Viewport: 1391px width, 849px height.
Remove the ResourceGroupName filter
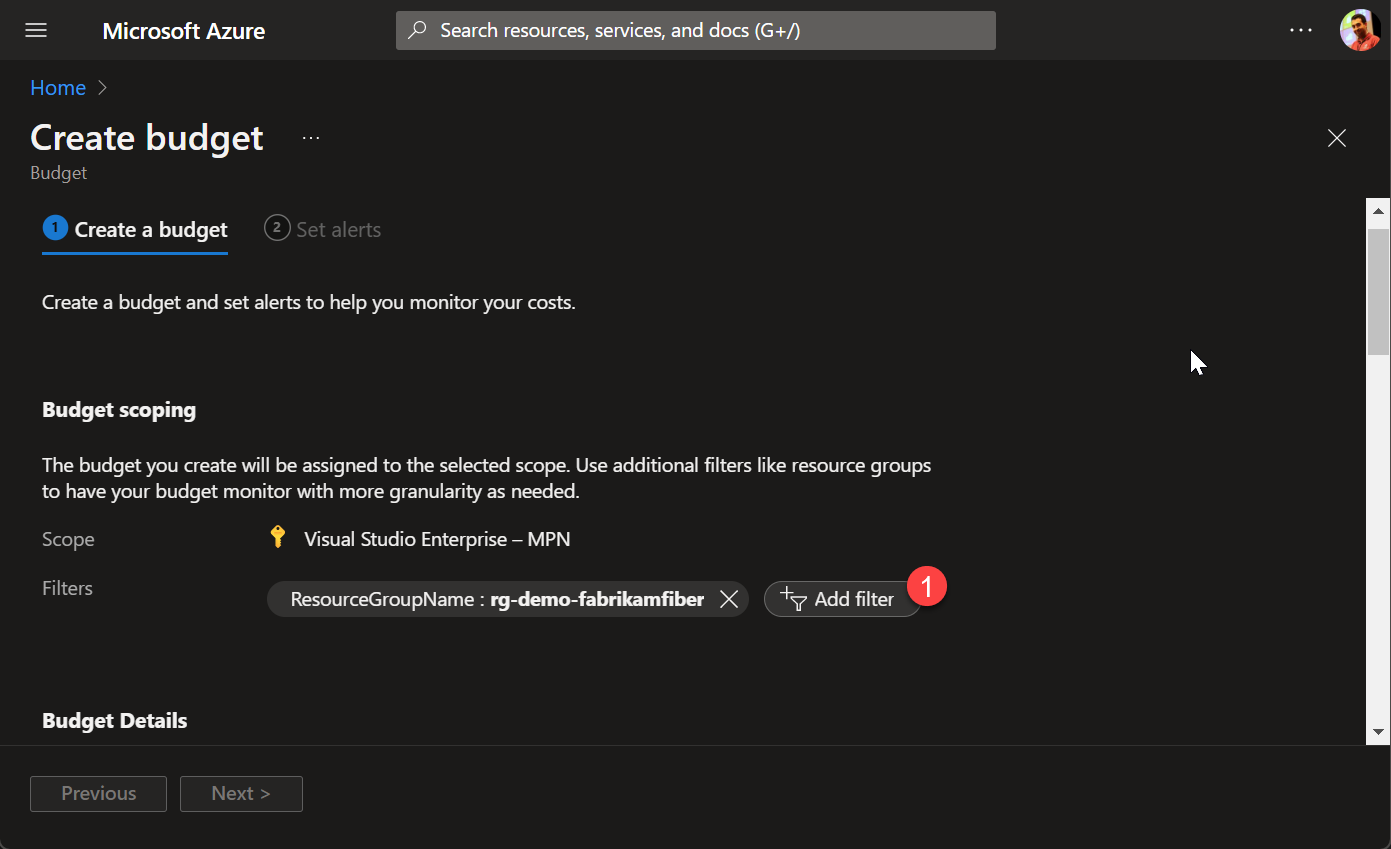729,599
